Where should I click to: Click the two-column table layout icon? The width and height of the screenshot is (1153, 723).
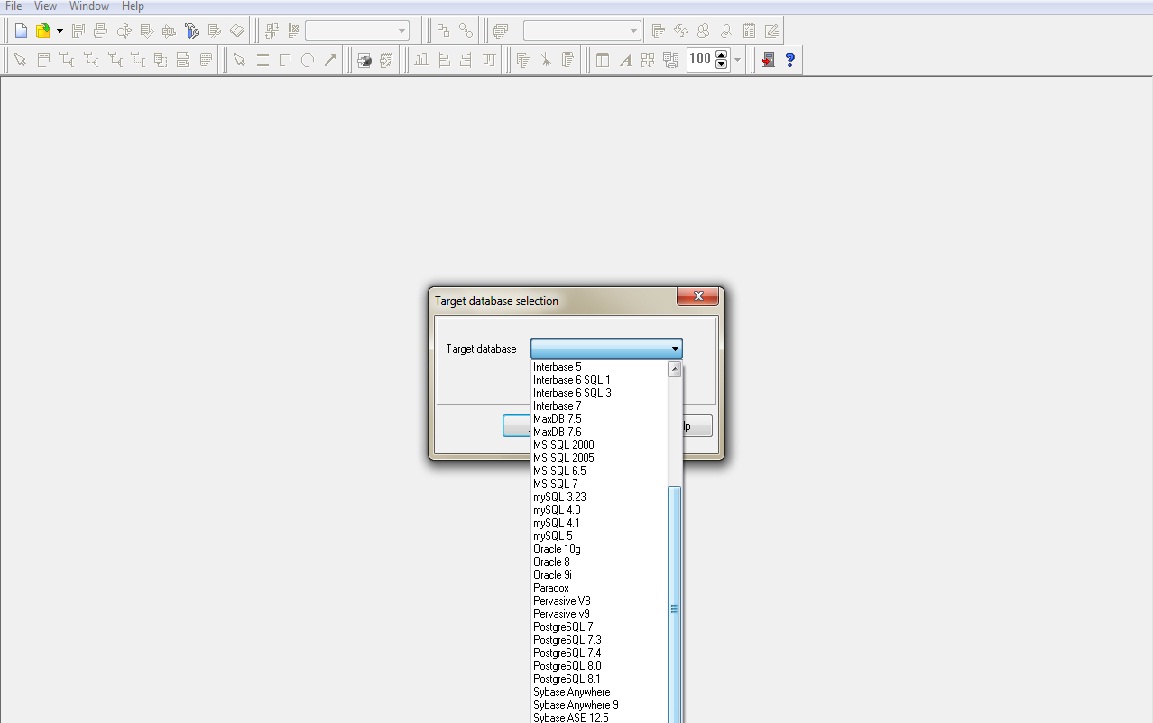602,60
